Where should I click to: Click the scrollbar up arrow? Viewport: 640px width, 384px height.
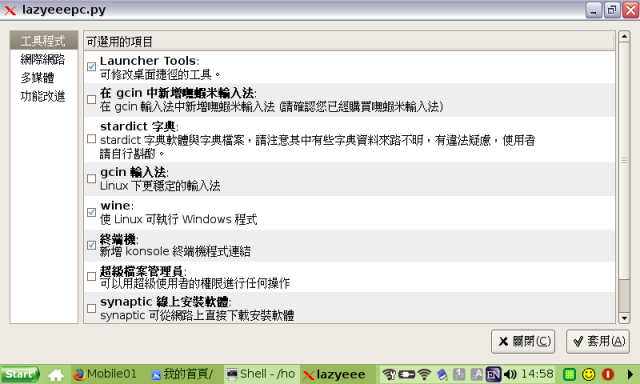(624, 36)
